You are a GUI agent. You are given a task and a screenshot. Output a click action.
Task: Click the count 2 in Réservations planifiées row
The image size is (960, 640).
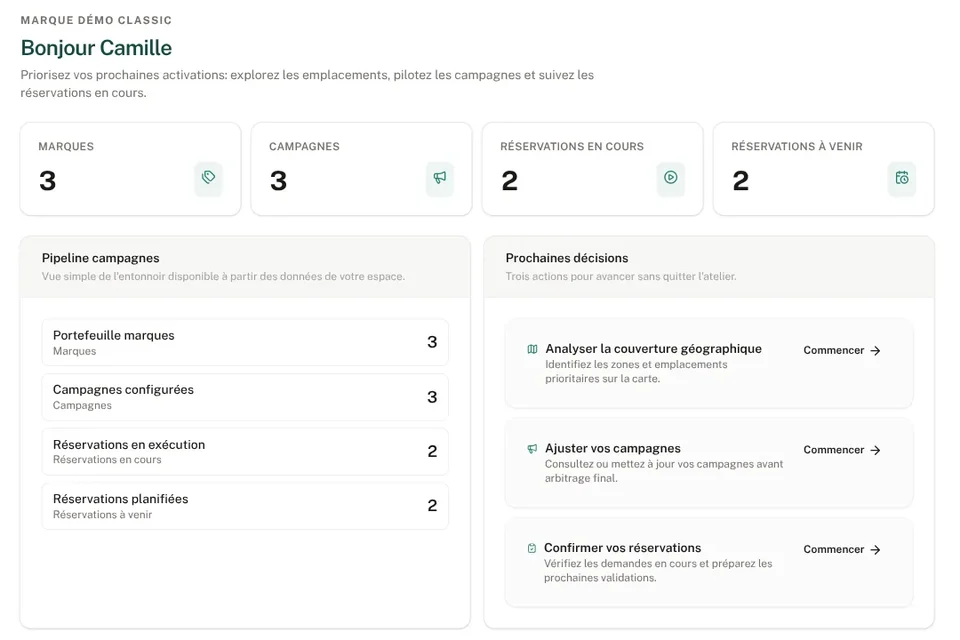coord(432,505)
